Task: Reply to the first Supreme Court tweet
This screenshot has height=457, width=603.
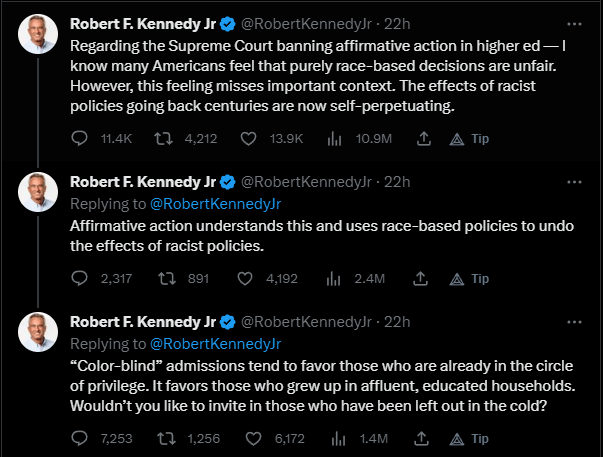Action: pos(82,139)
